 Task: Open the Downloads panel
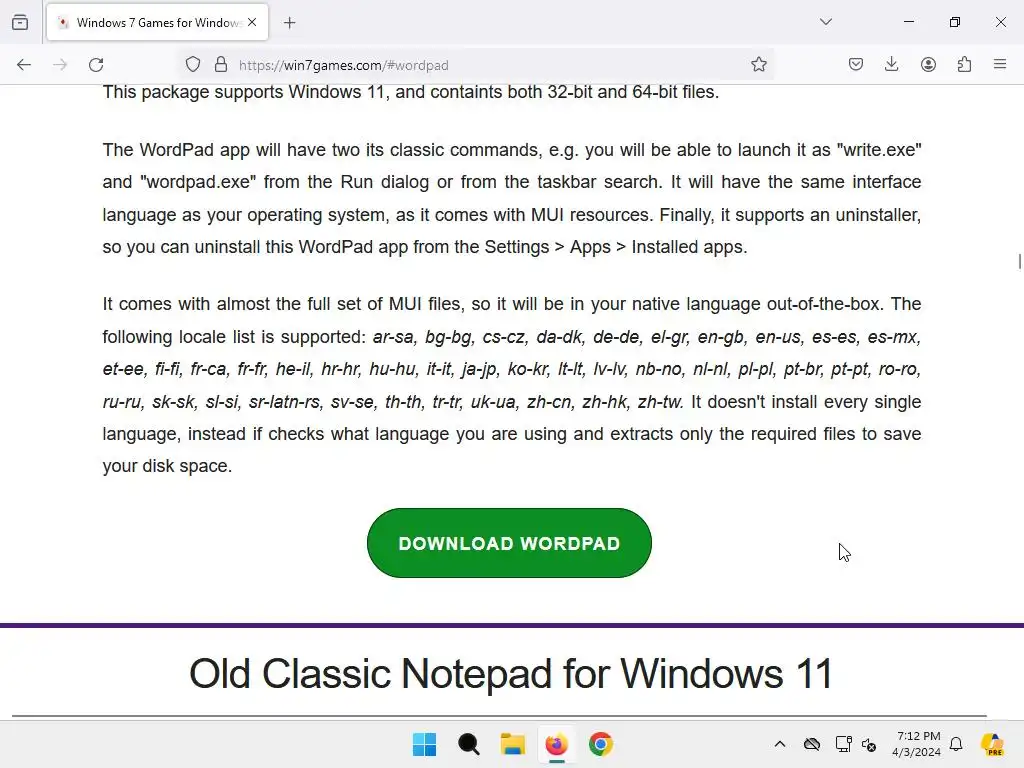pyautogui.click(x=891, y=64)
